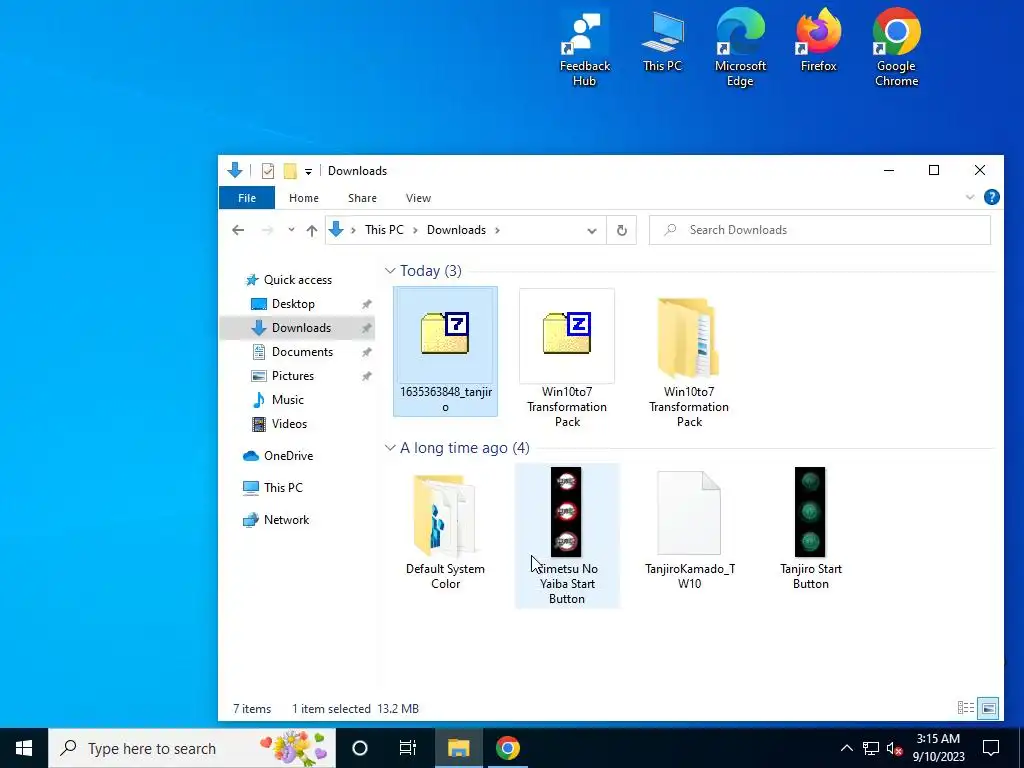
Task: Switch to the Share ribbon tab
Action: (362, 198)
